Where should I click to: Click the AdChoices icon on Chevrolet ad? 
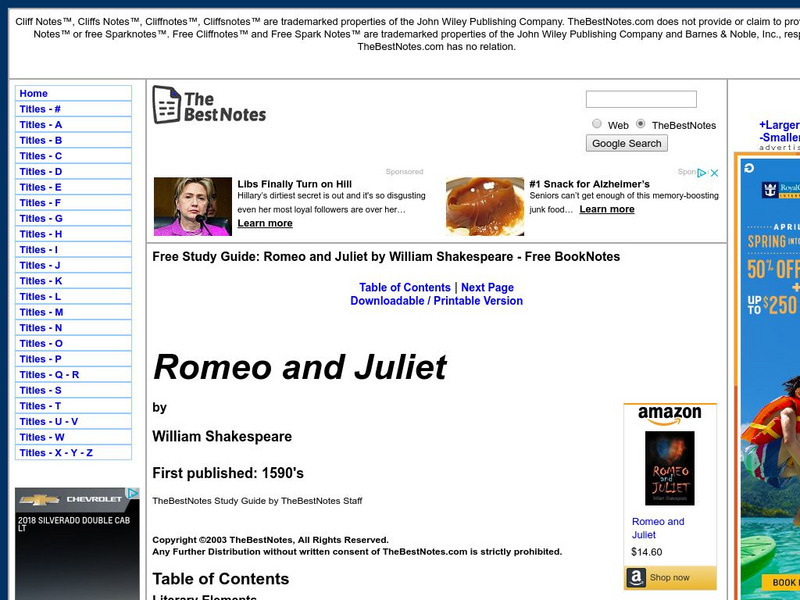133,493
